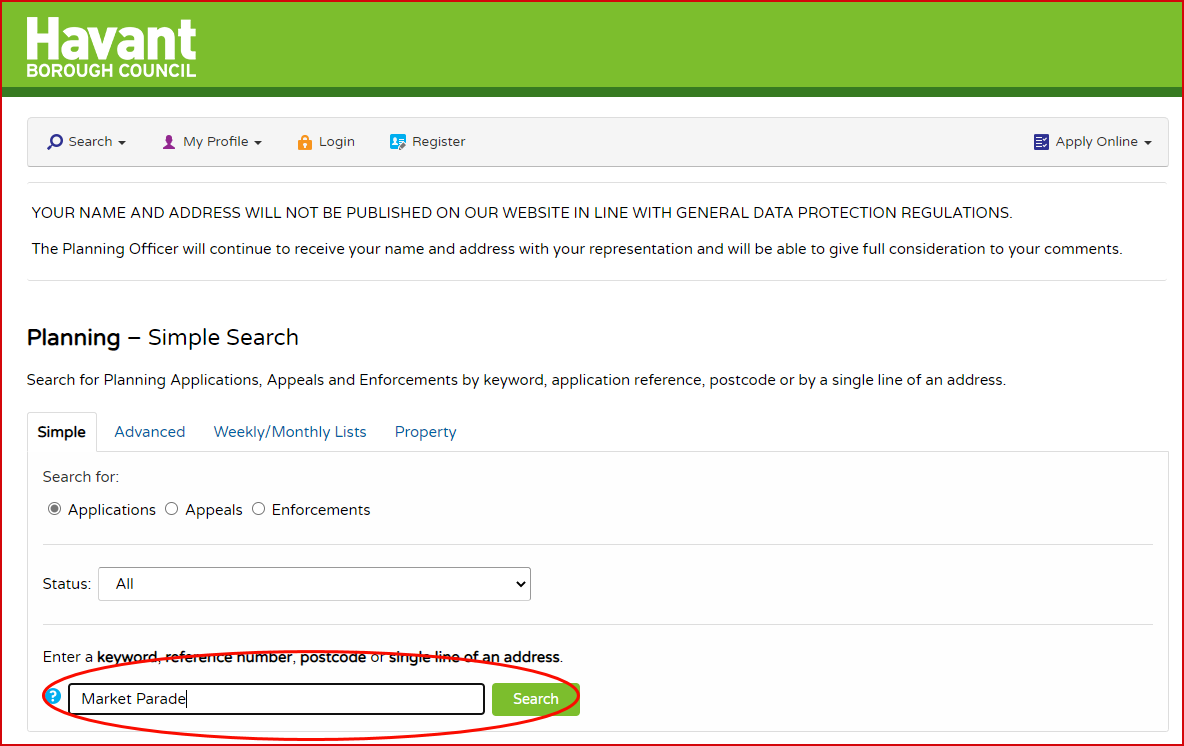The height and width of the screenshot is (746, 1184).
Task: Click the magnifying glass Search icon
Action: tap(55, 142)
